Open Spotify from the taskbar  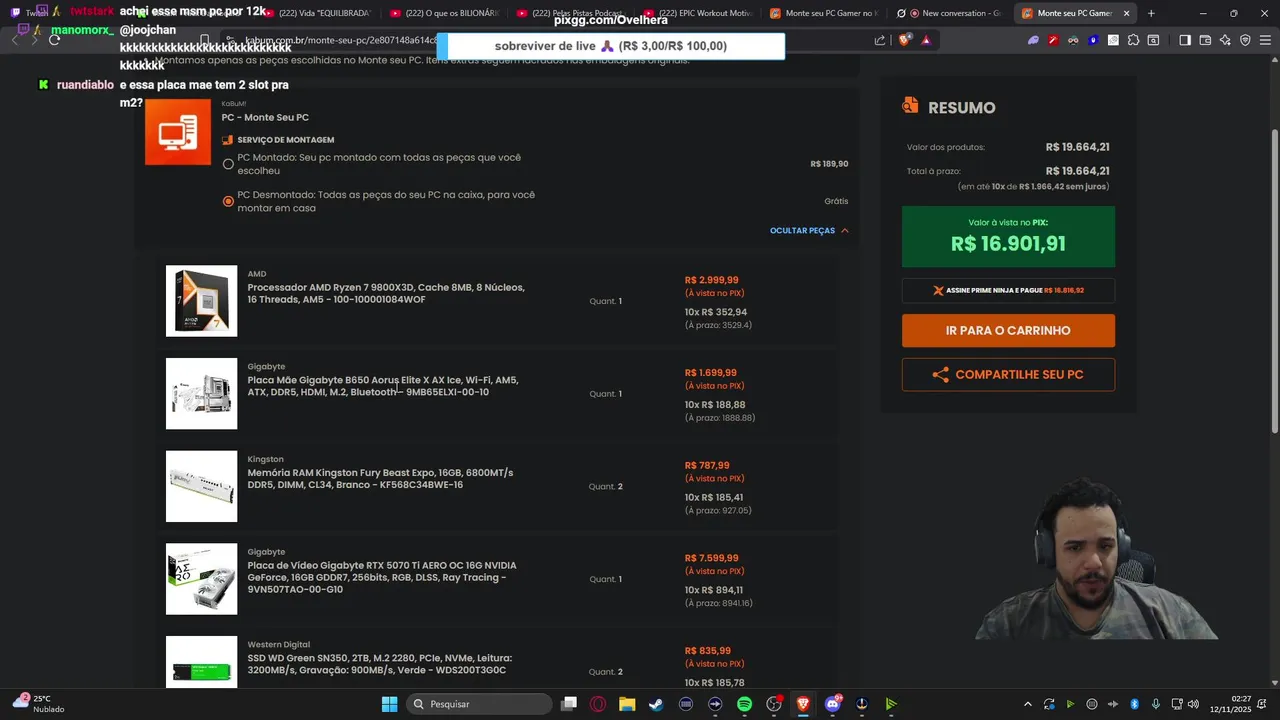744,704
